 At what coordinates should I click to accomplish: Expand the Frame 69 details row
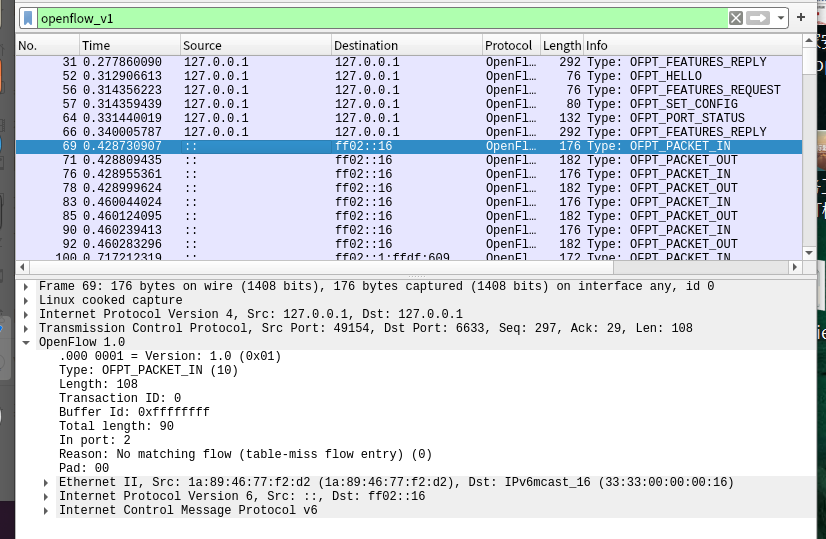pos(26,287)
